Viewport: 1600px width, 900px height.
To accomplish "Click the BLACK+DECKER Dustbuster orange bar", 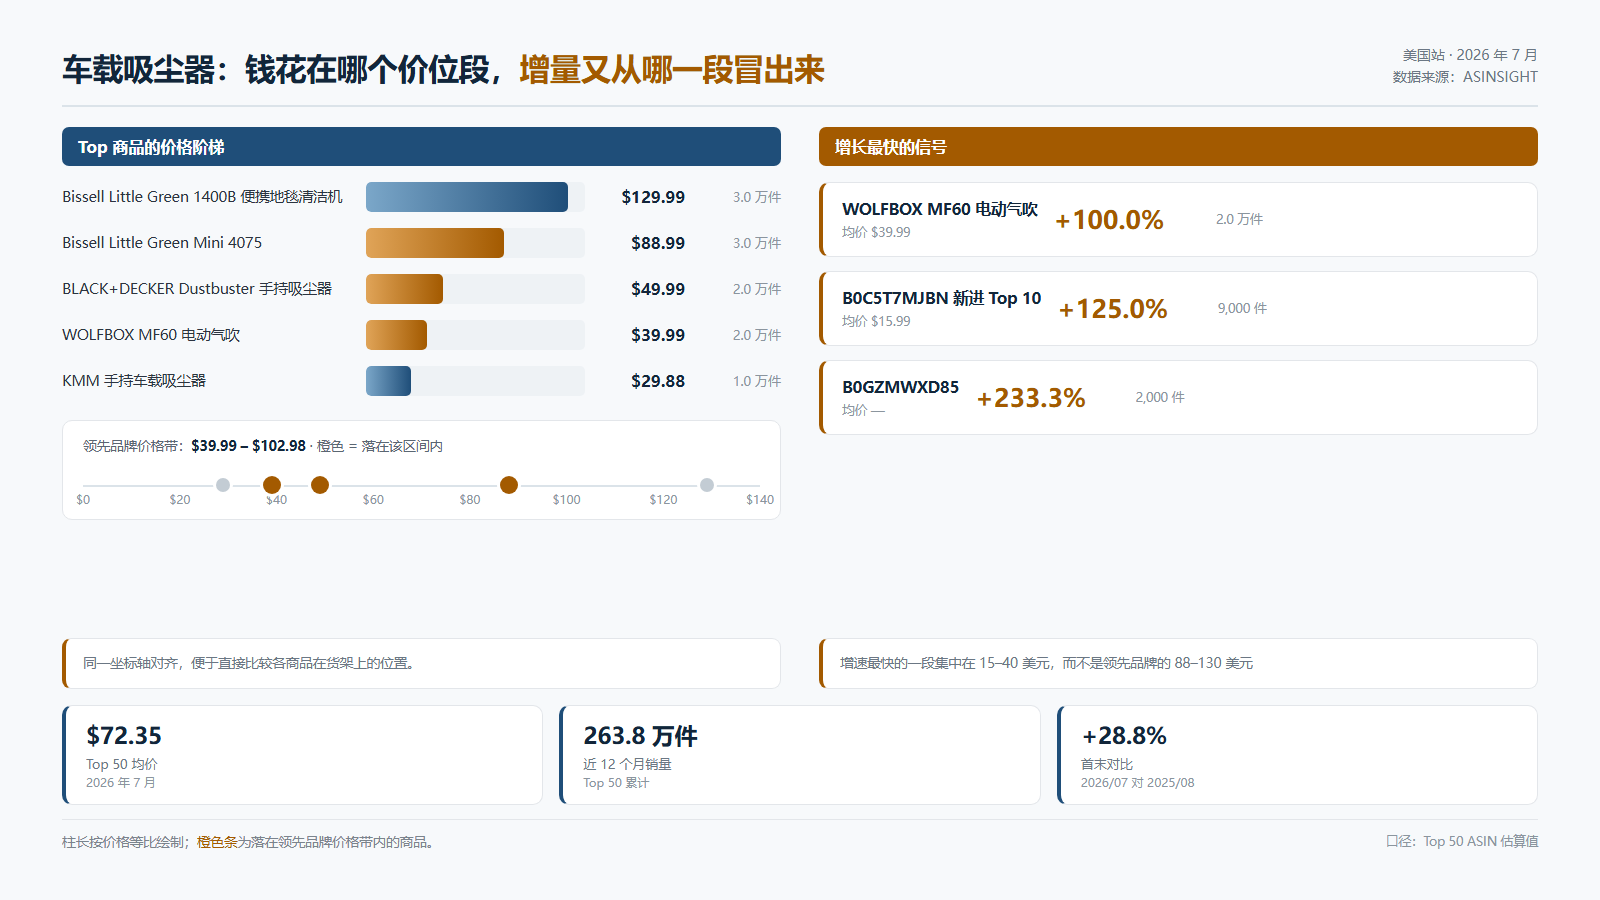I will pos(404,289).
